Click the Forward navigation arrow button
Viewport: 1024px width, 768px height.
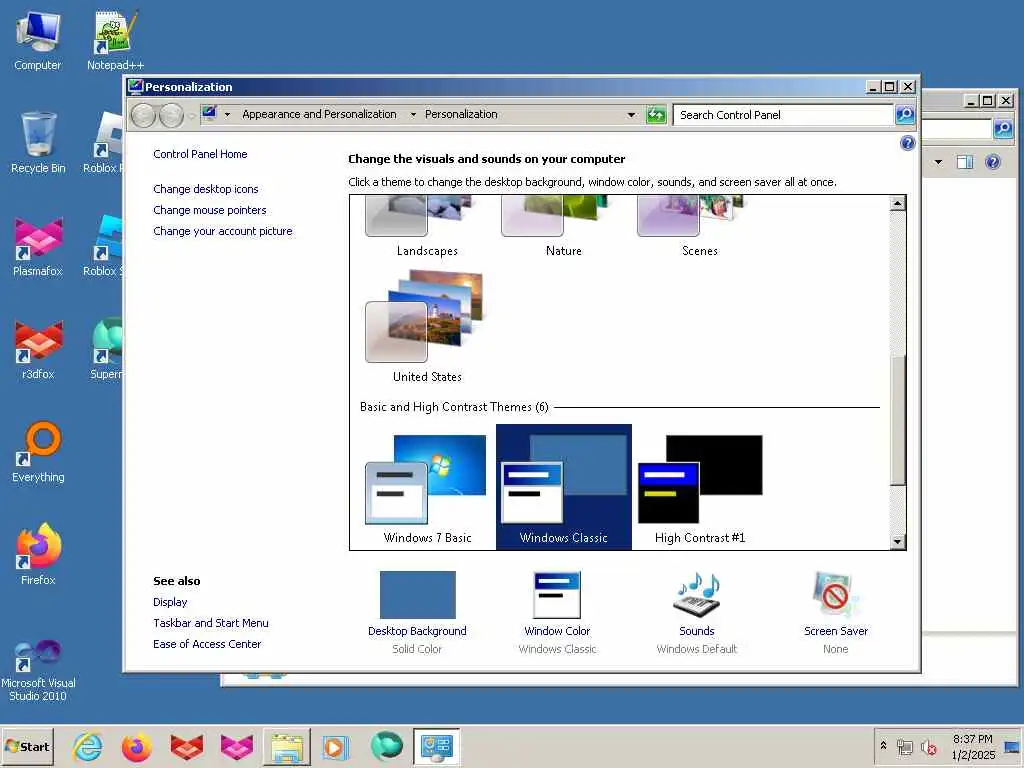[x=171, y=116]
